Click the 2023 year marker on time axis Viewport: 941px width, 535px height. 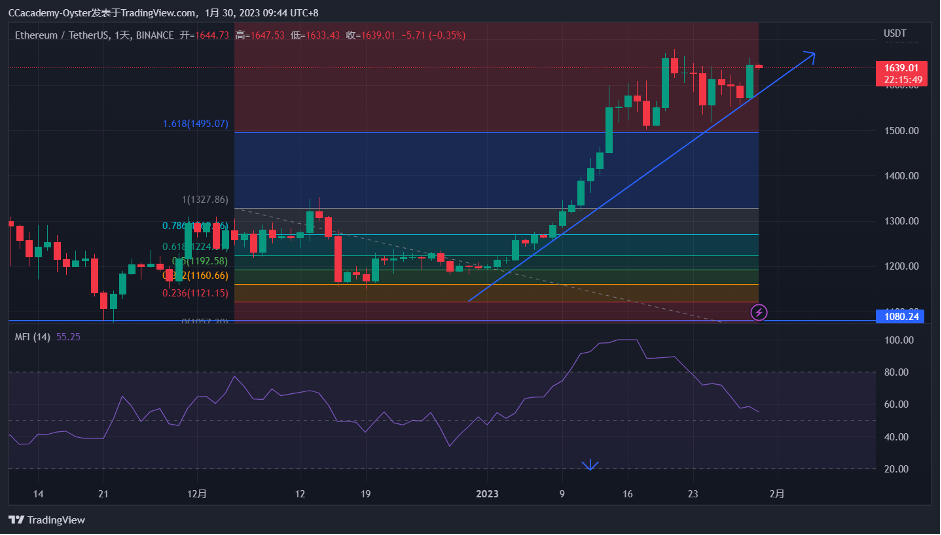(x=487, y=494)
